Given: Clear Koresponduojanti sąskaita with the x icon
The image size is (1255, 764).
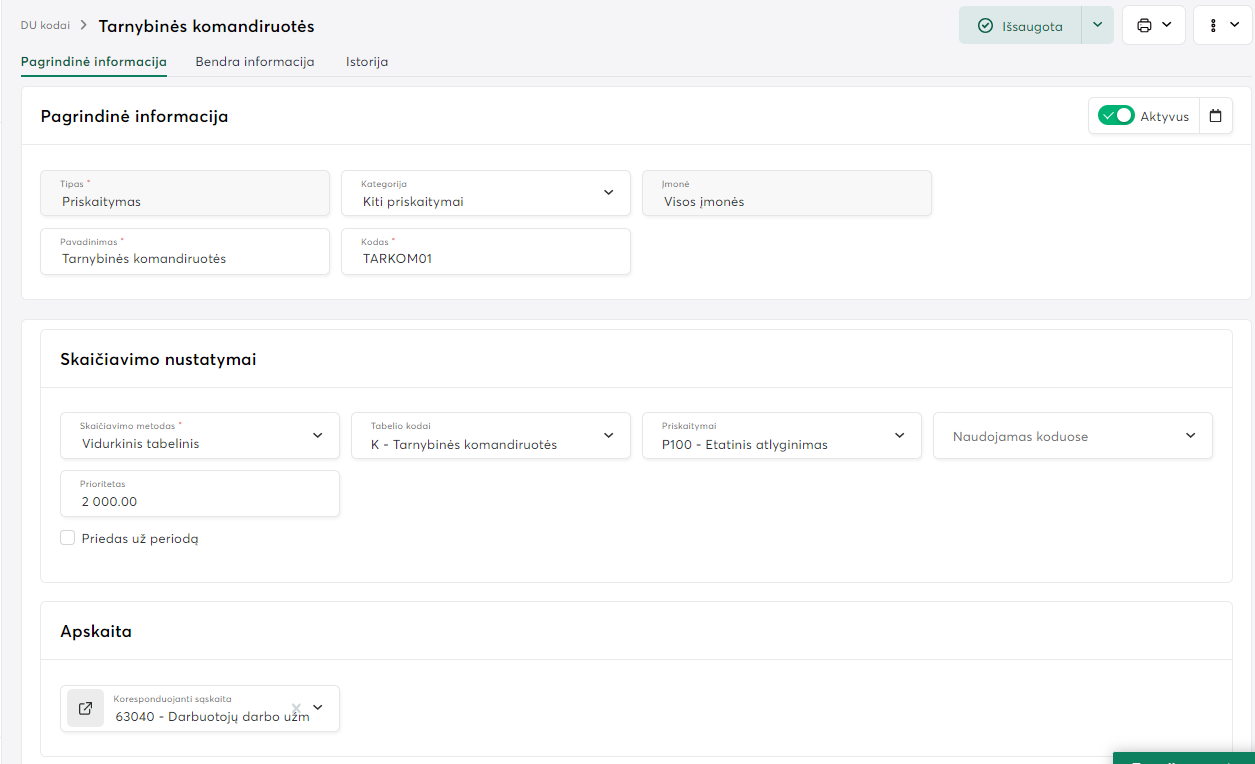Looking at the screenshot, I should (296, 708).
